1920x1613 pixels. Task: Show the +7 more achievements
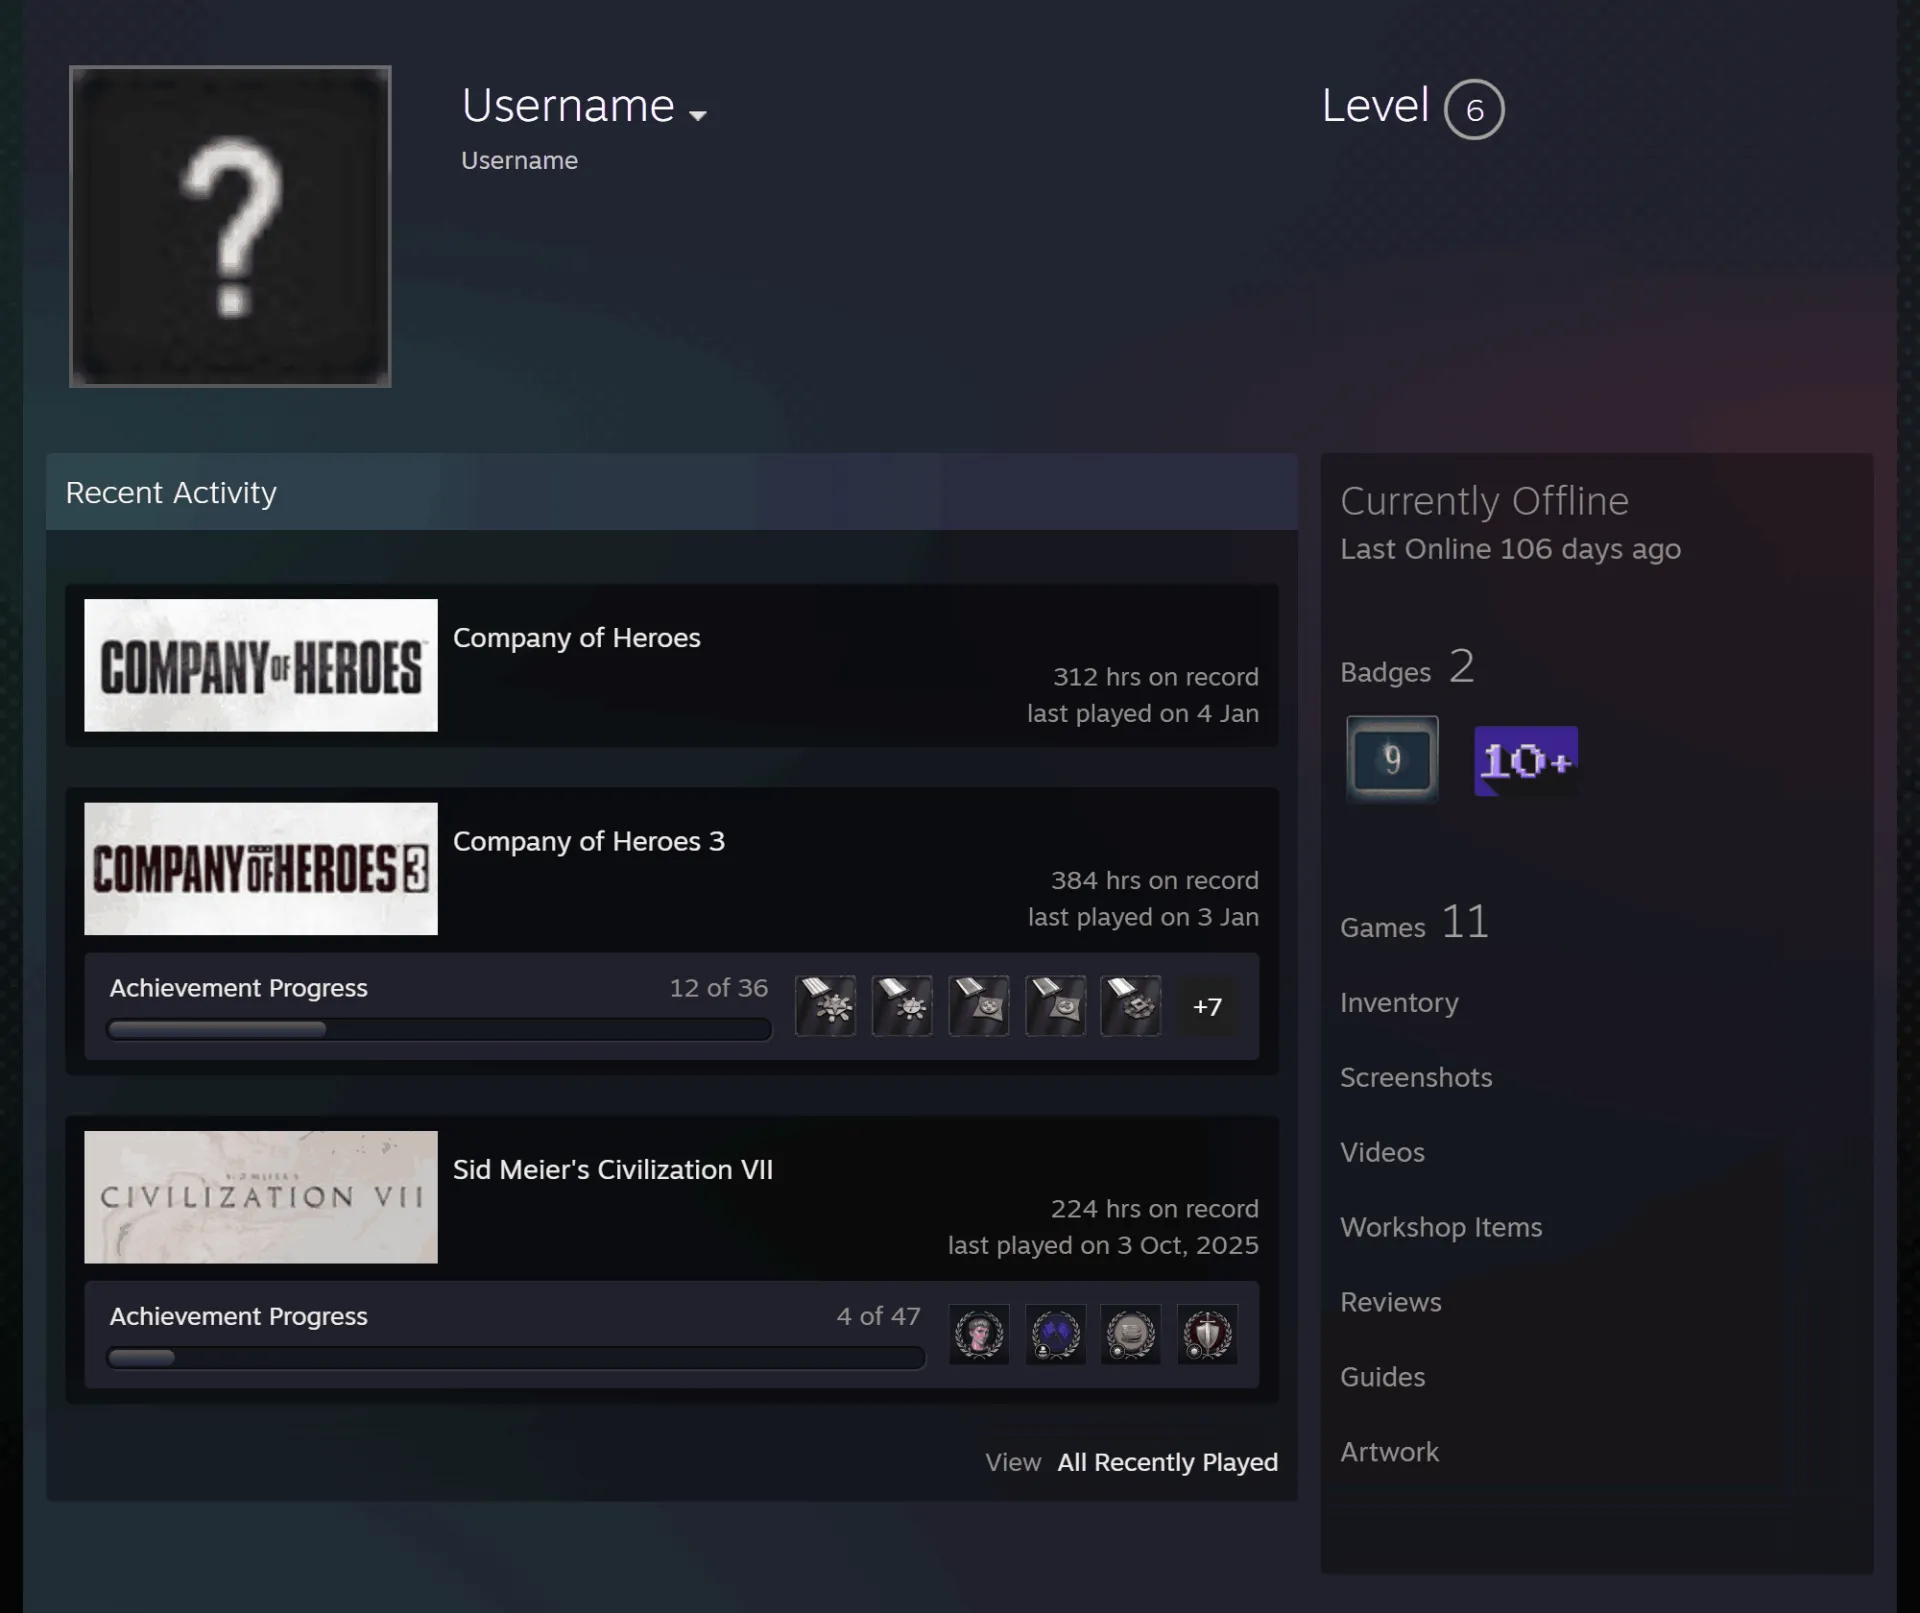1207,1006
